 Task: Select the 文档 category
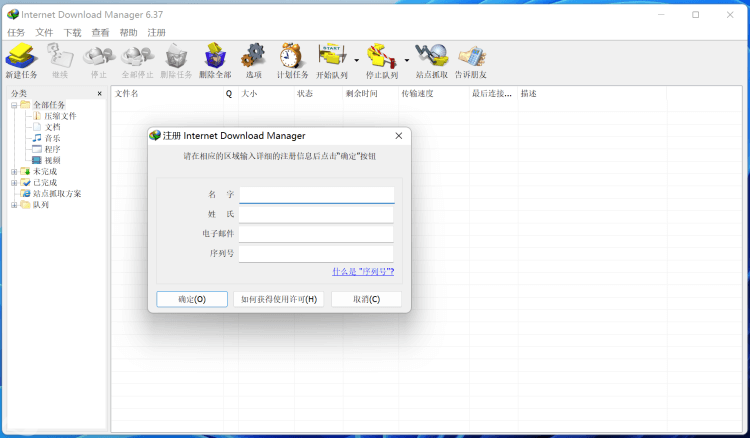pos(53,127)
